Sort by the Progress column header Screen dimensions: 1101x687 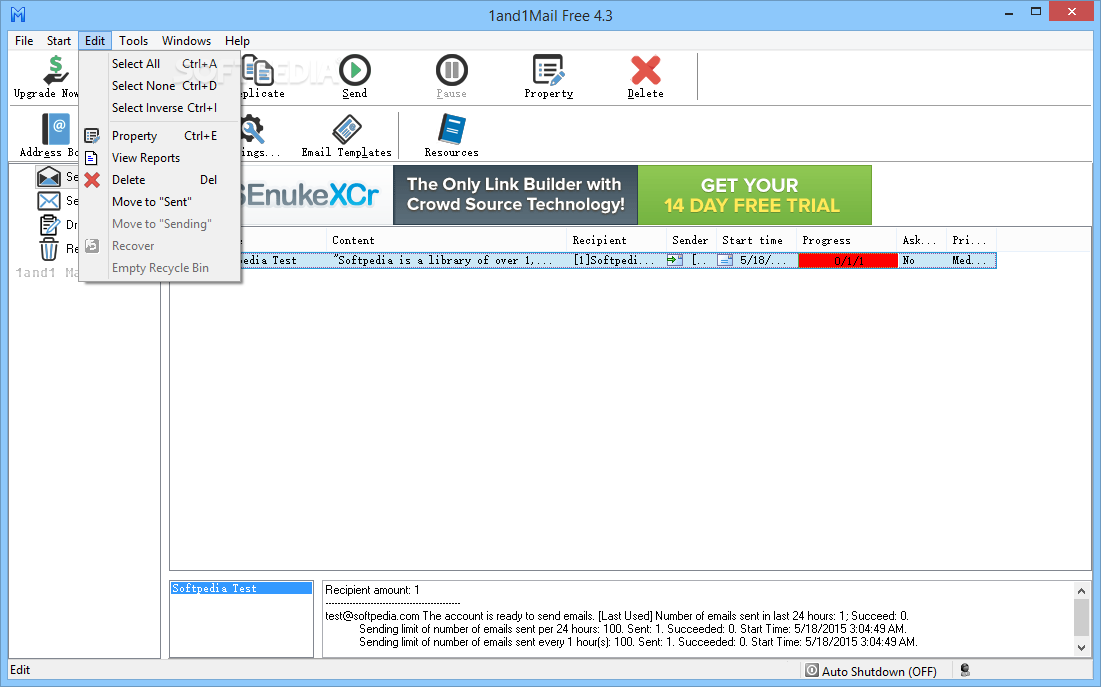(x=847, y=240)
